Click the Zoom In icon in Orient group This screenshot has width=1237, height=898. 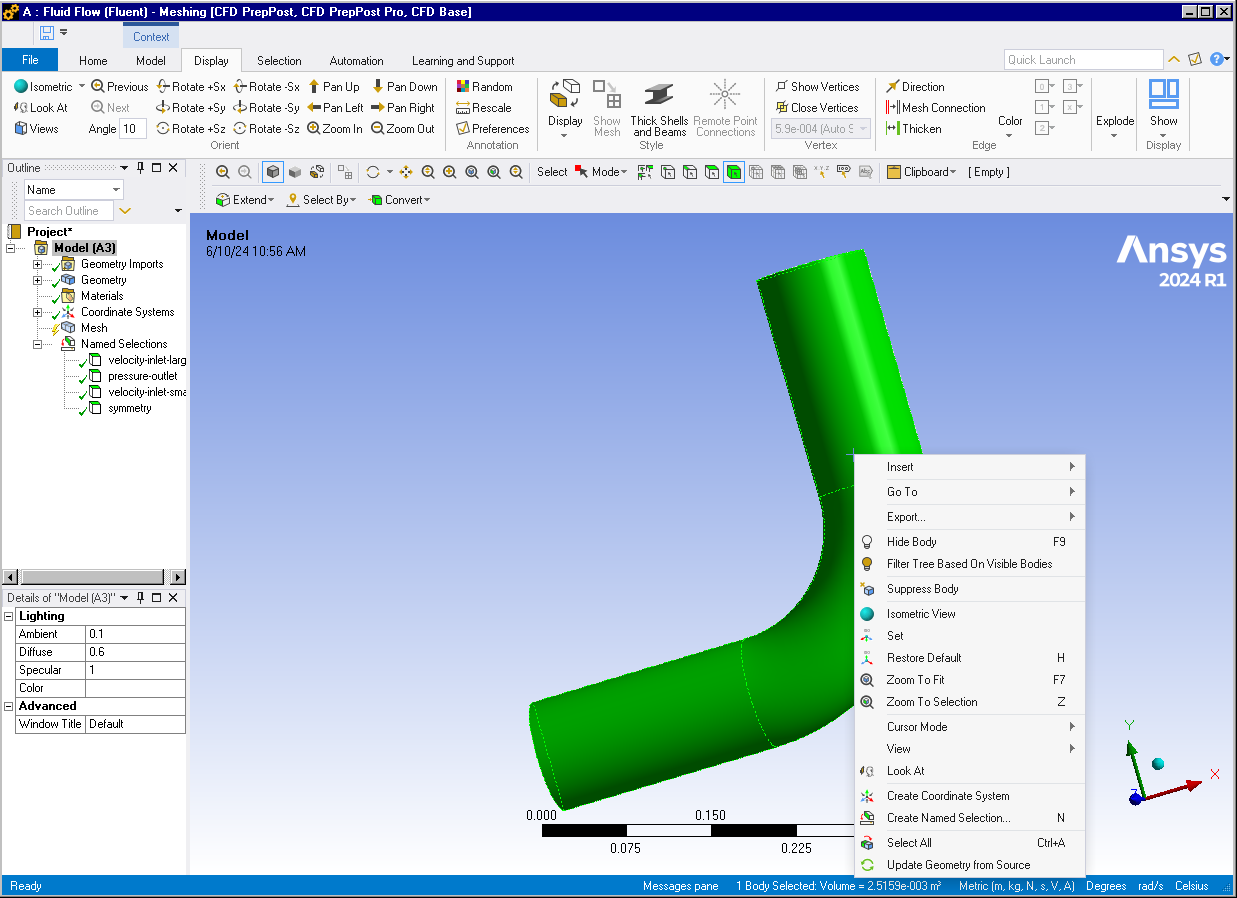pos(314,129)
